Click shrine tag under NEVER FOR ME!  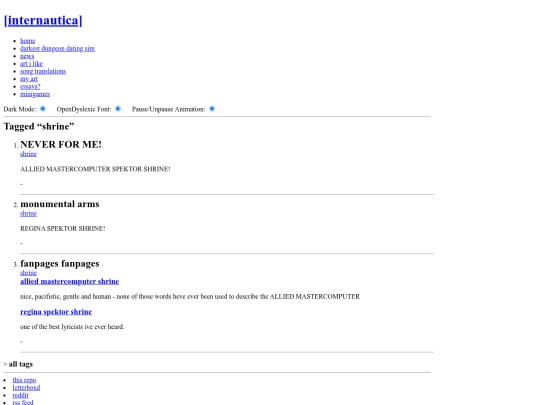point(28,154)
